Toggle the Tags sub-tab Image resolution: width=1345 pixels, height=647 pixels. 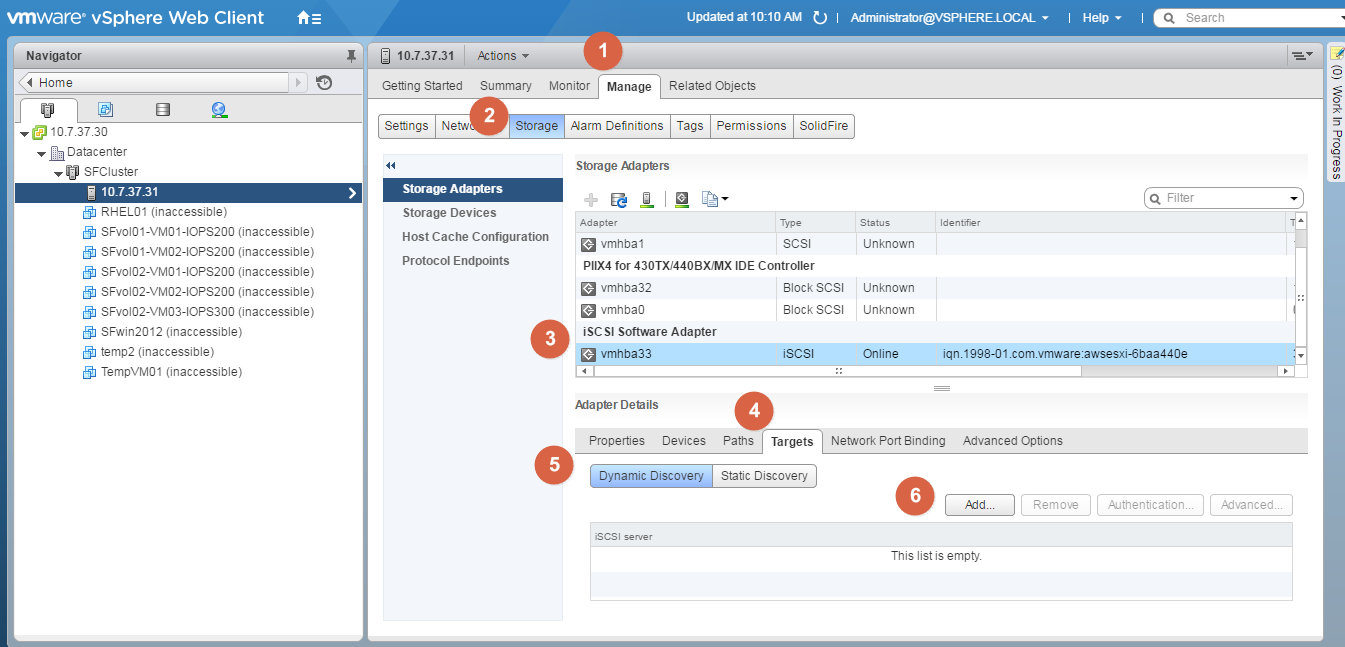(x=690, y=126)
